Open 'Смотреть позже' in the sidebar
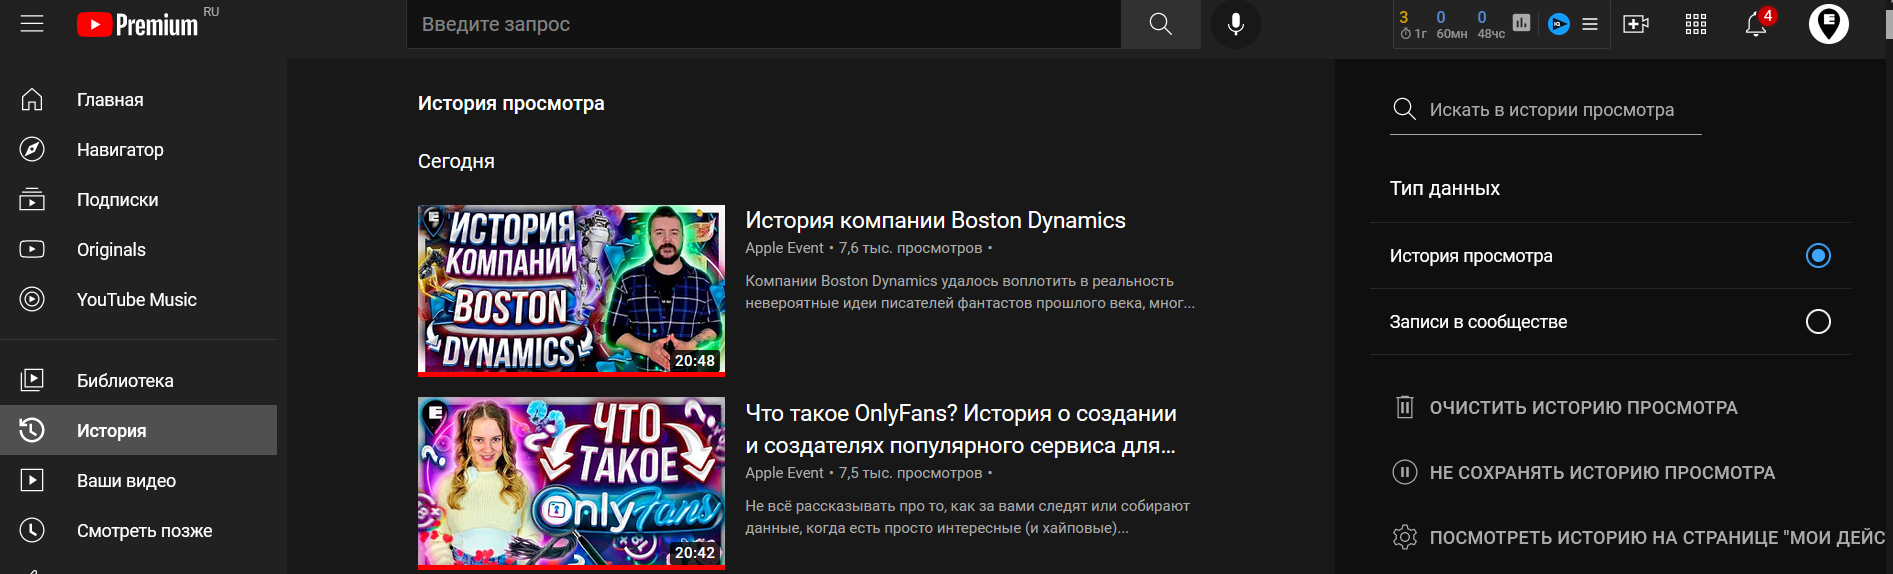The width and height of the screenshot is (1893, 574). point(144,531)
